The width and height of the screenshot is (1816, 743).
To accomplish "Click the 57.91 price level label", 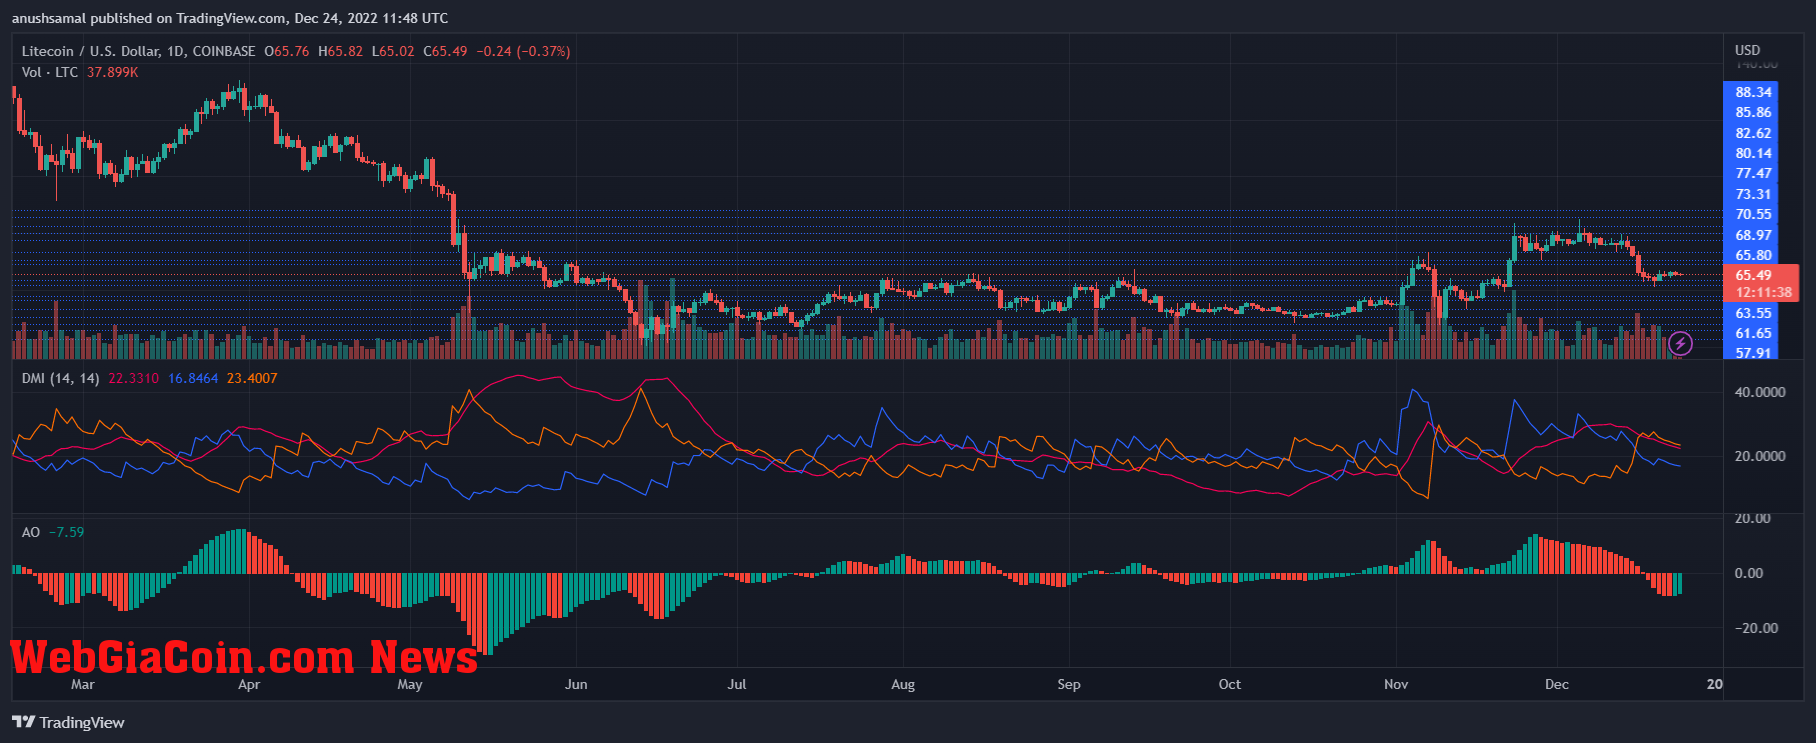I will point(1753,352).
